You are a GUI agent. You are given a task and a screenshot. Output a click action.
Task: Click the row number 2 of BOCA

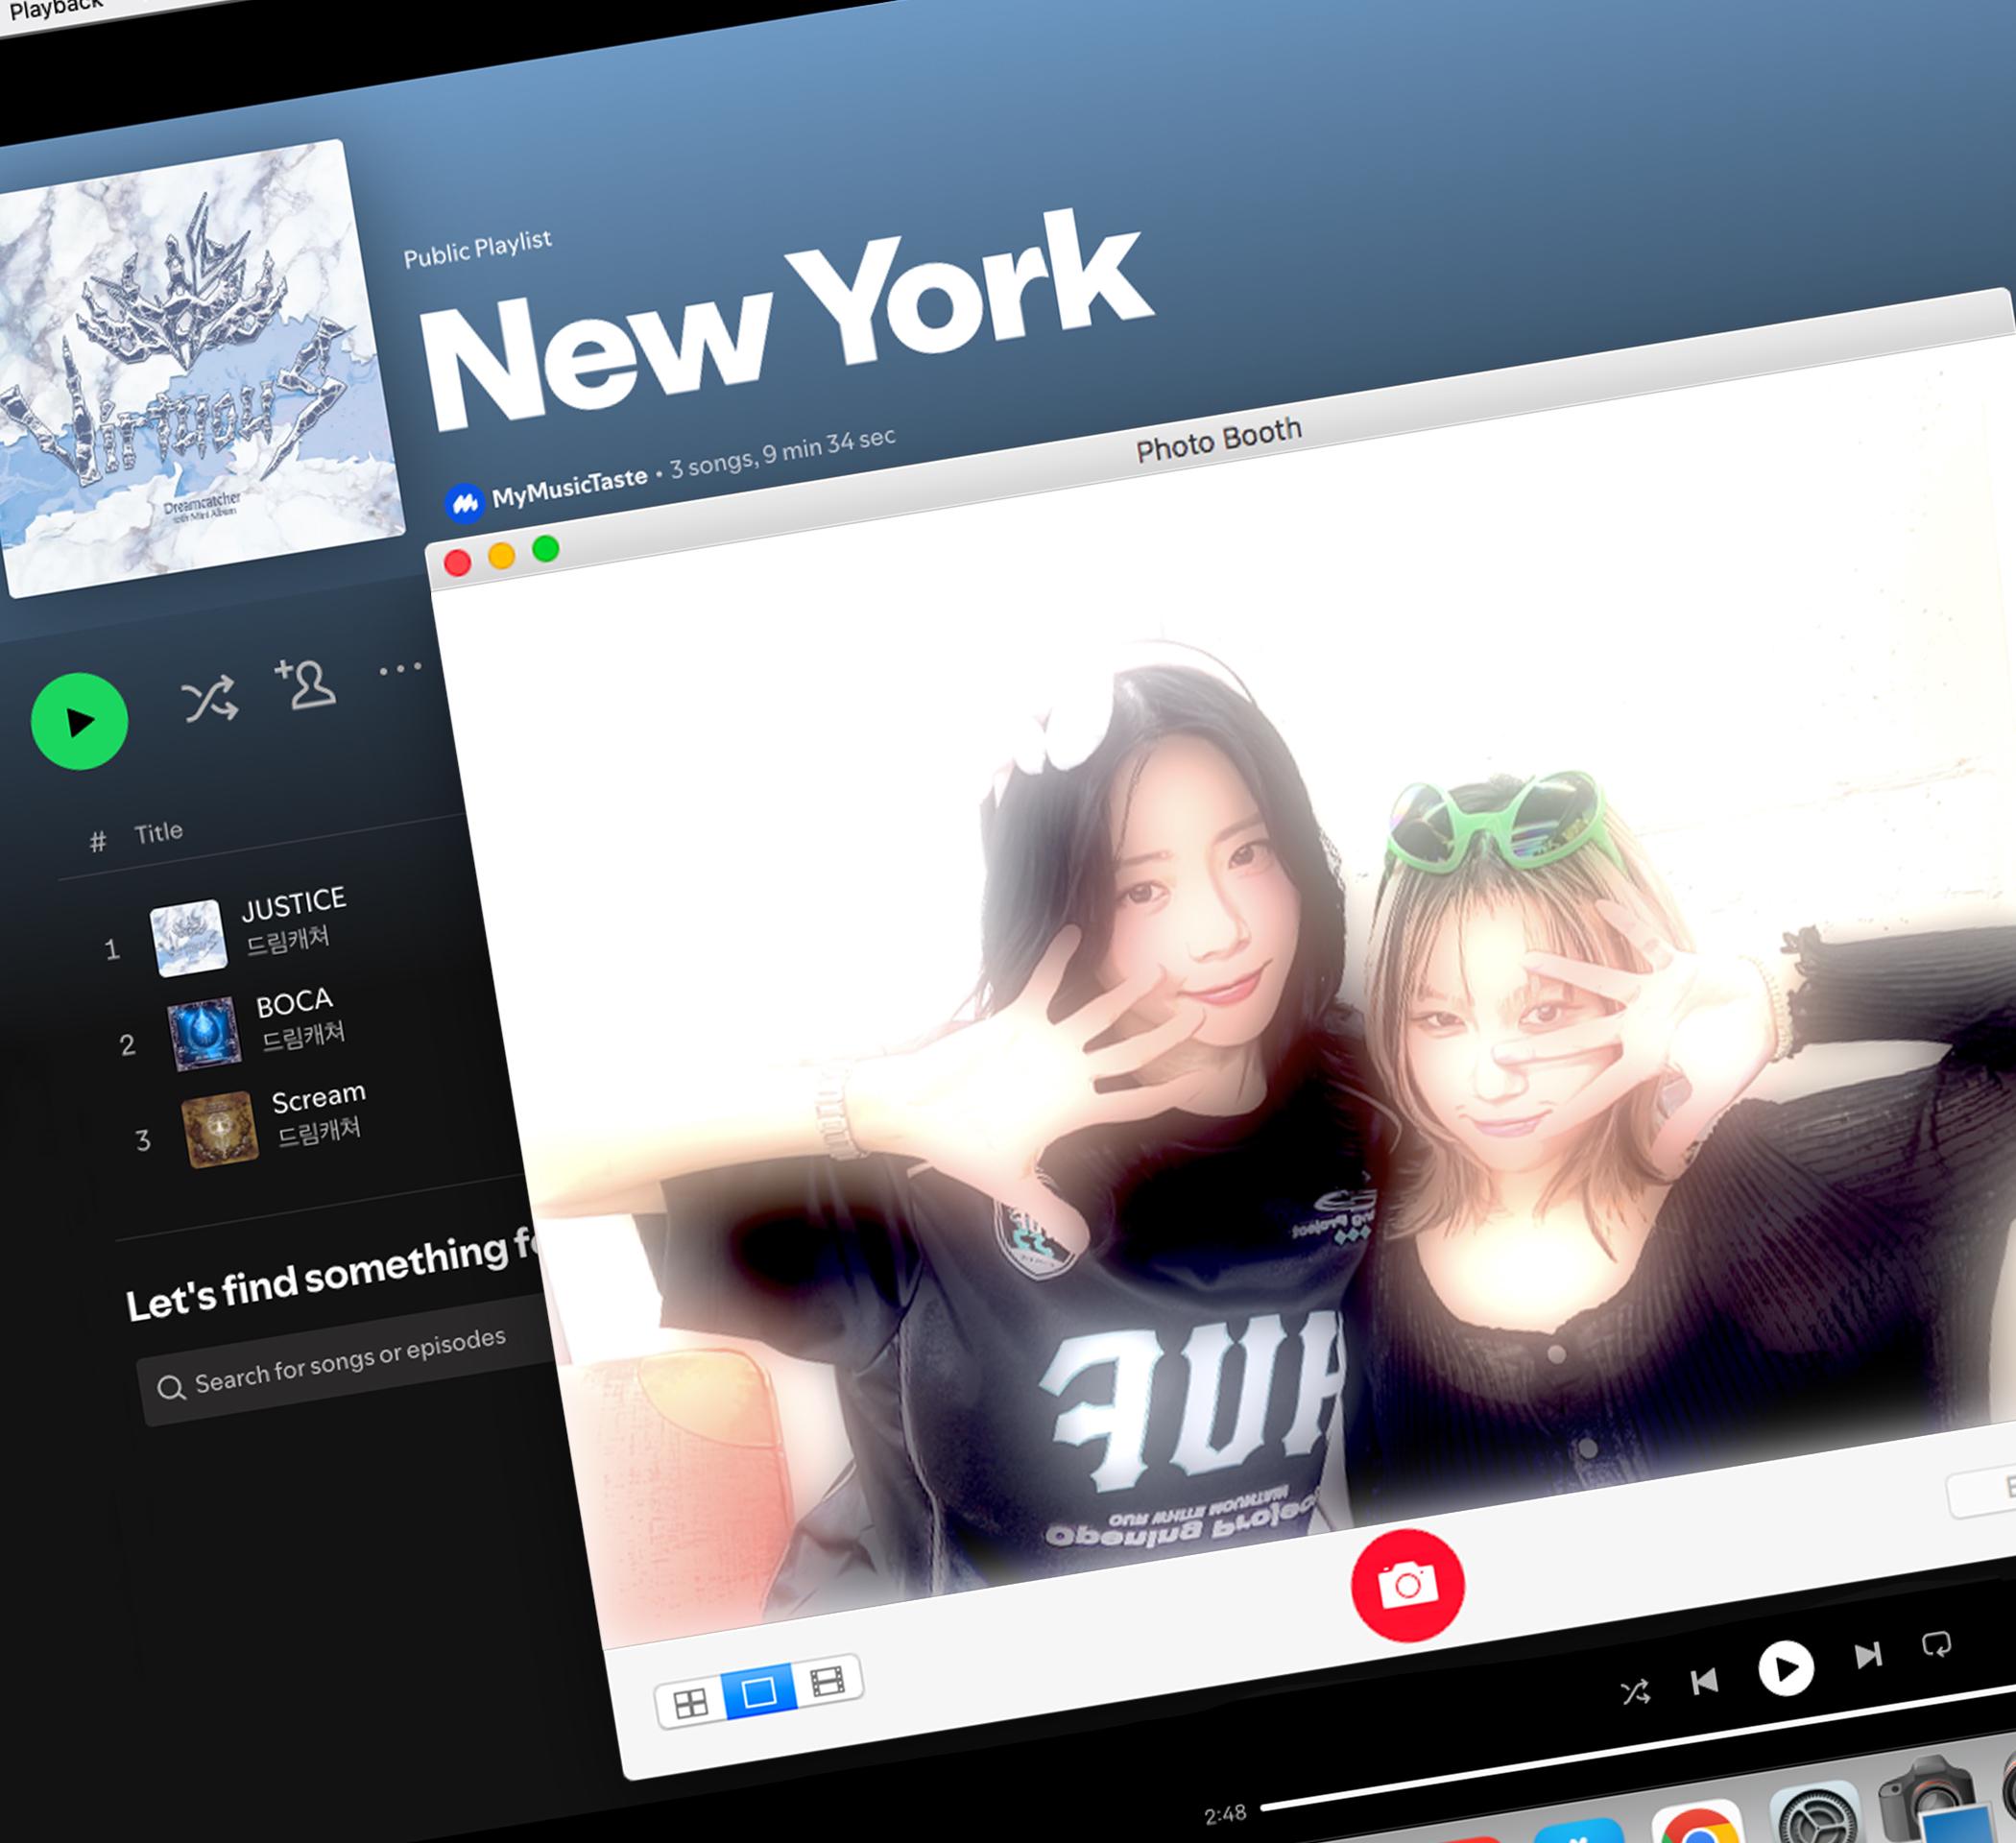(x=127, y=1046)
